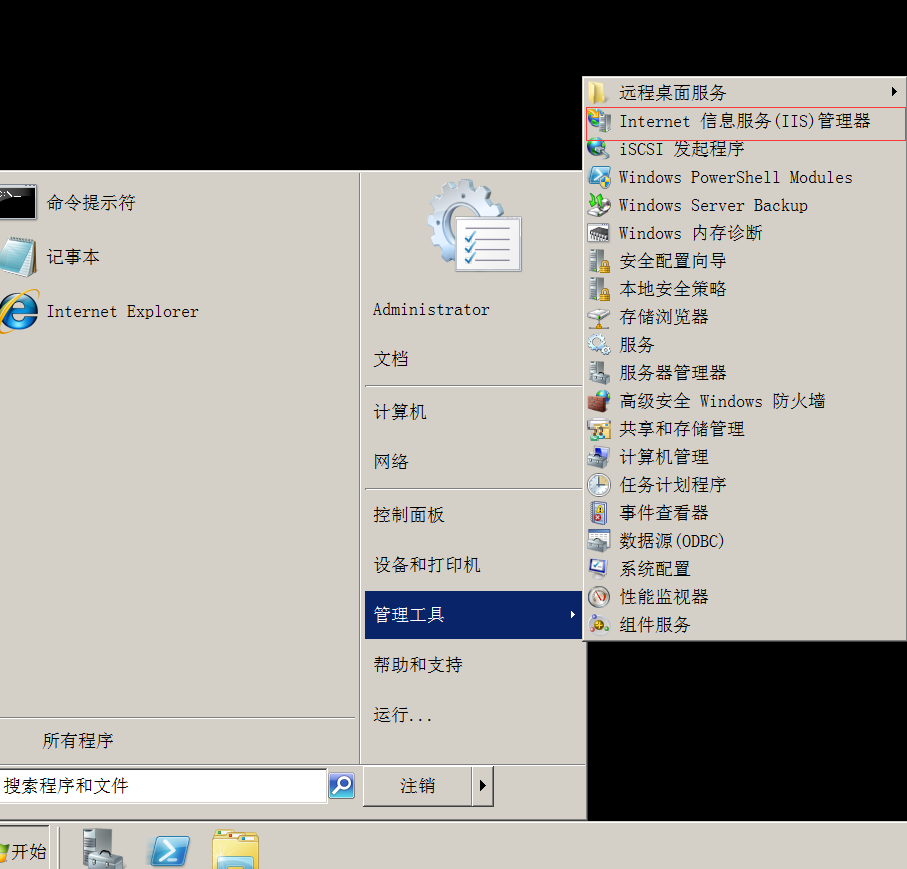Open 控制面板 from Start menu
907x869 pixels.
pos(409,515)
